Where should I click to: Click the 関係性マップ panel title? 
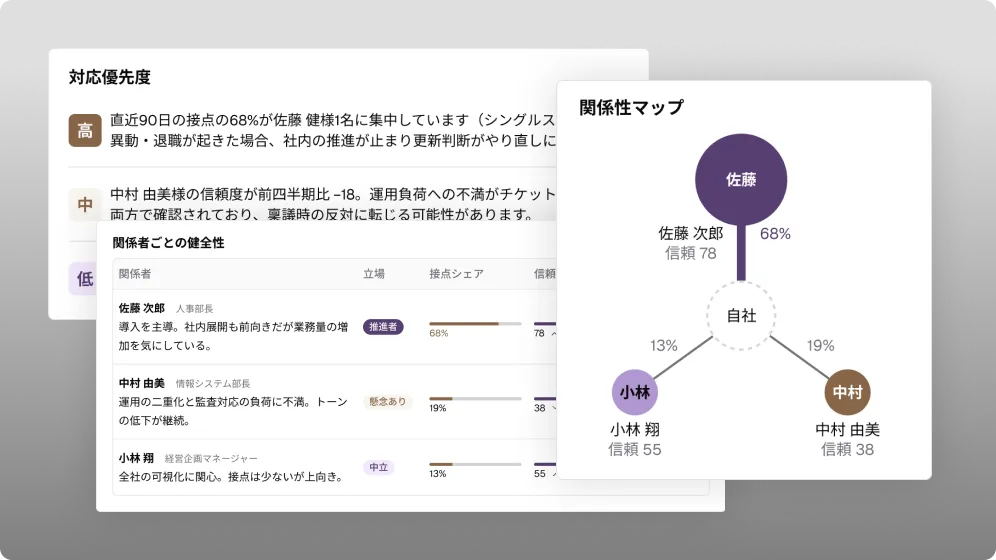(x=631, y=107)
